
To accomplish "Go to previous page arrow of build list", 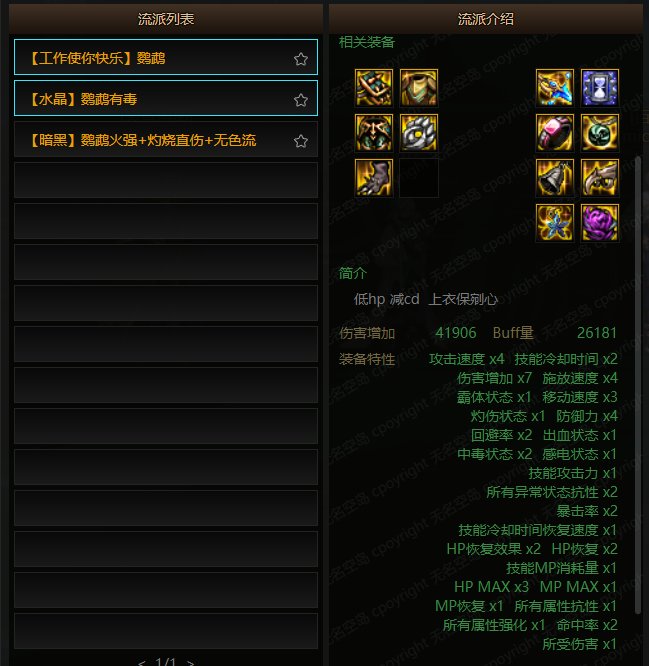I will [141, 662].
